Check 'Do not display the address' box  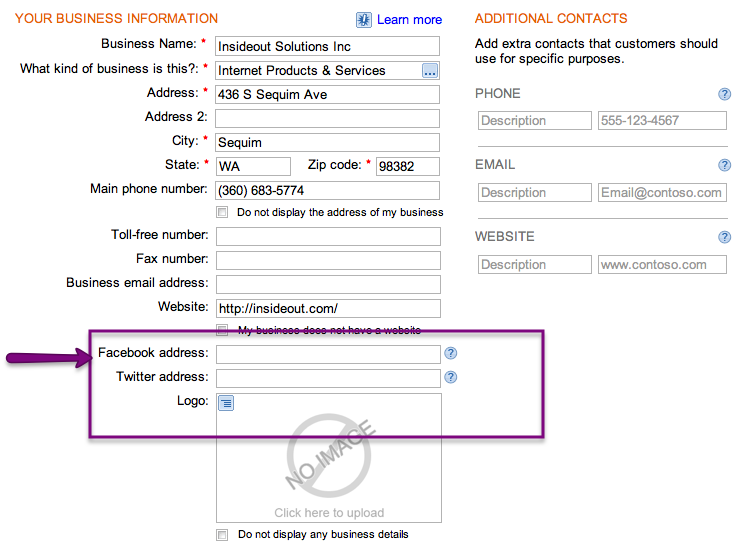222,213
